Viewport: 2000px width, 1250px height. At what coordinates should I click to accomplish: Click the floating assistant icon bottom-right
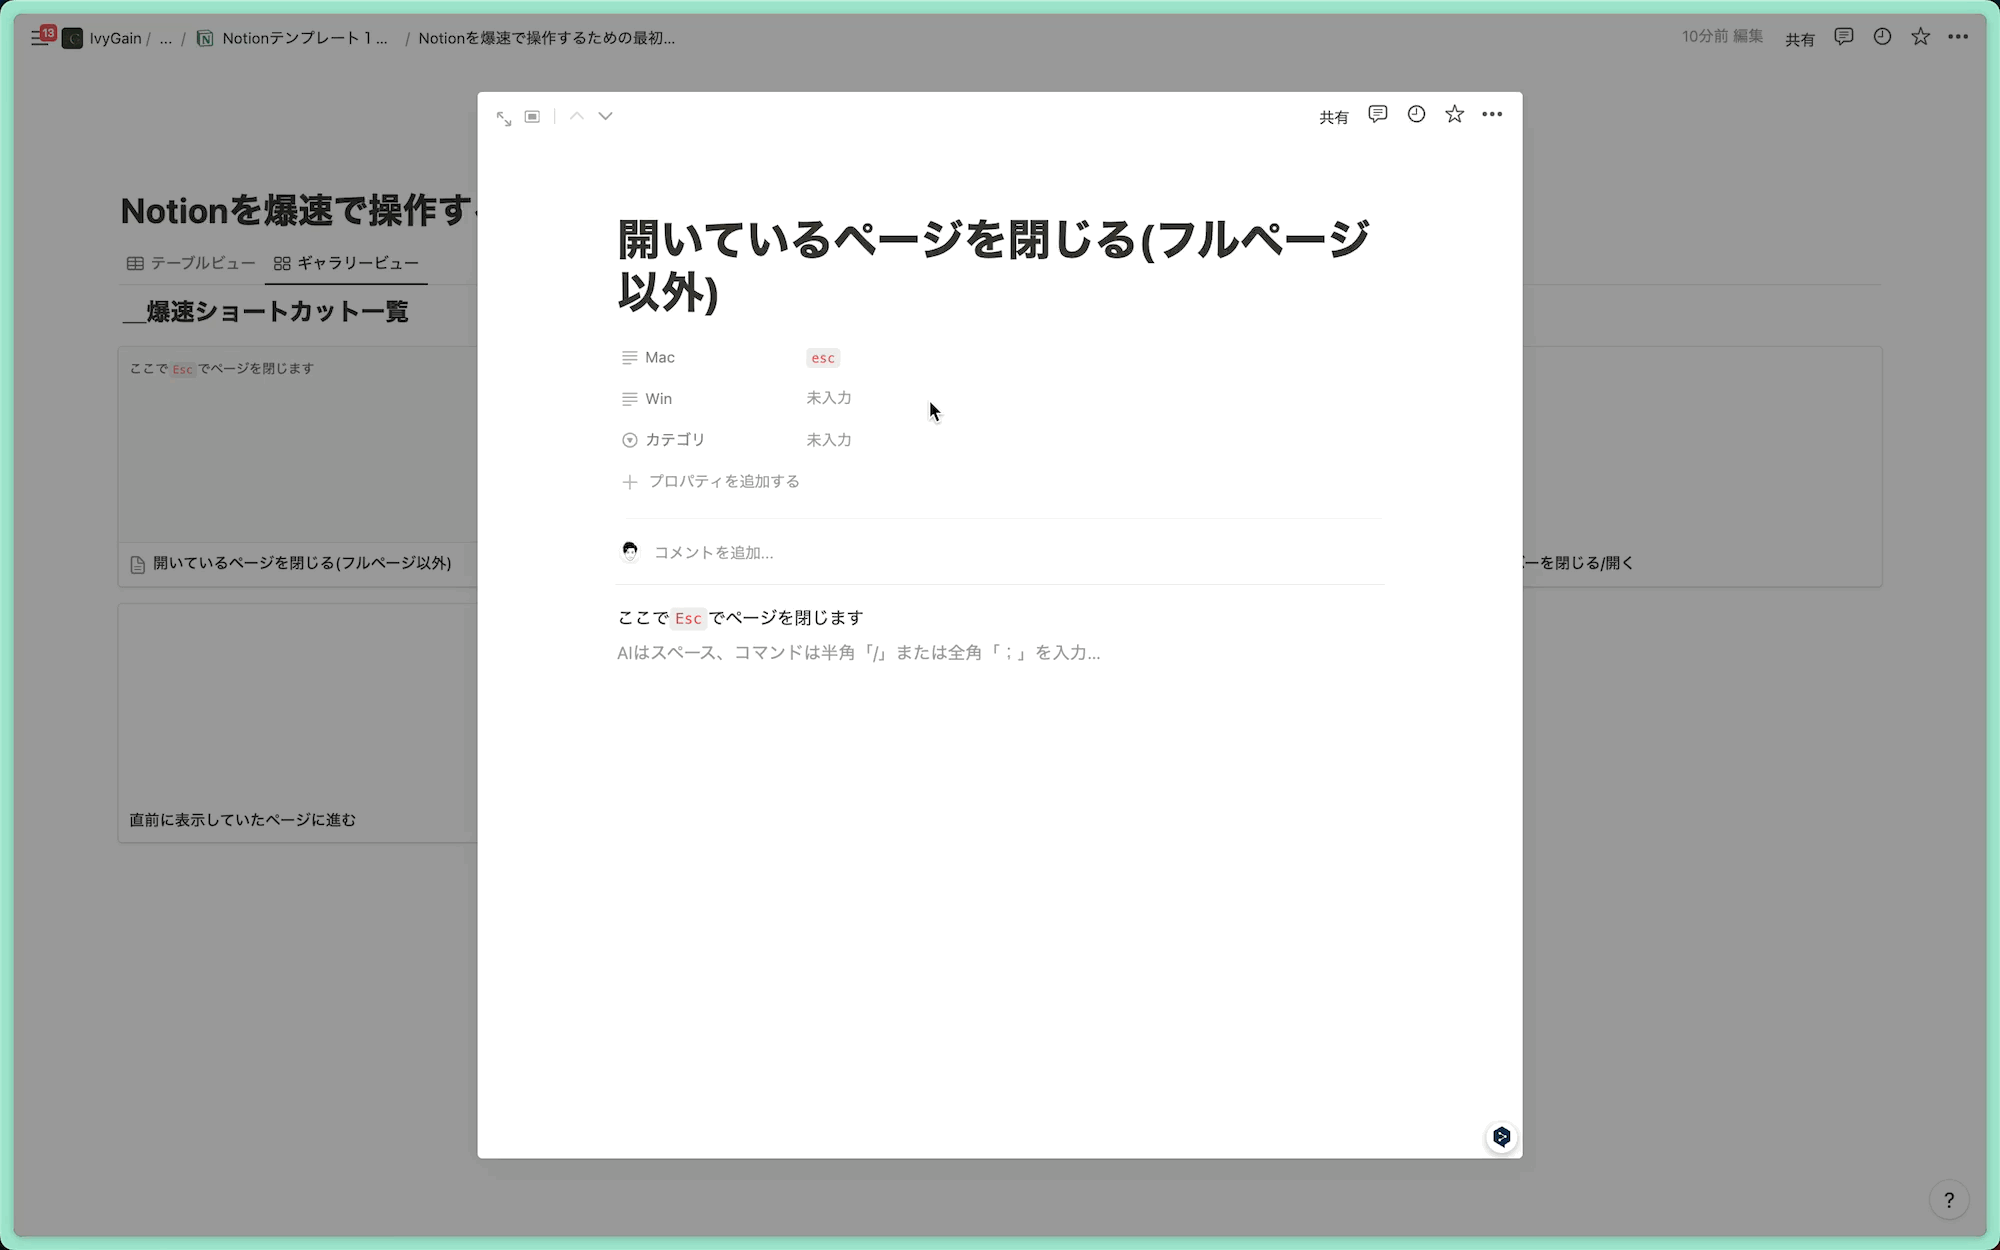pyautogui.click(x=1501, y=1137)
